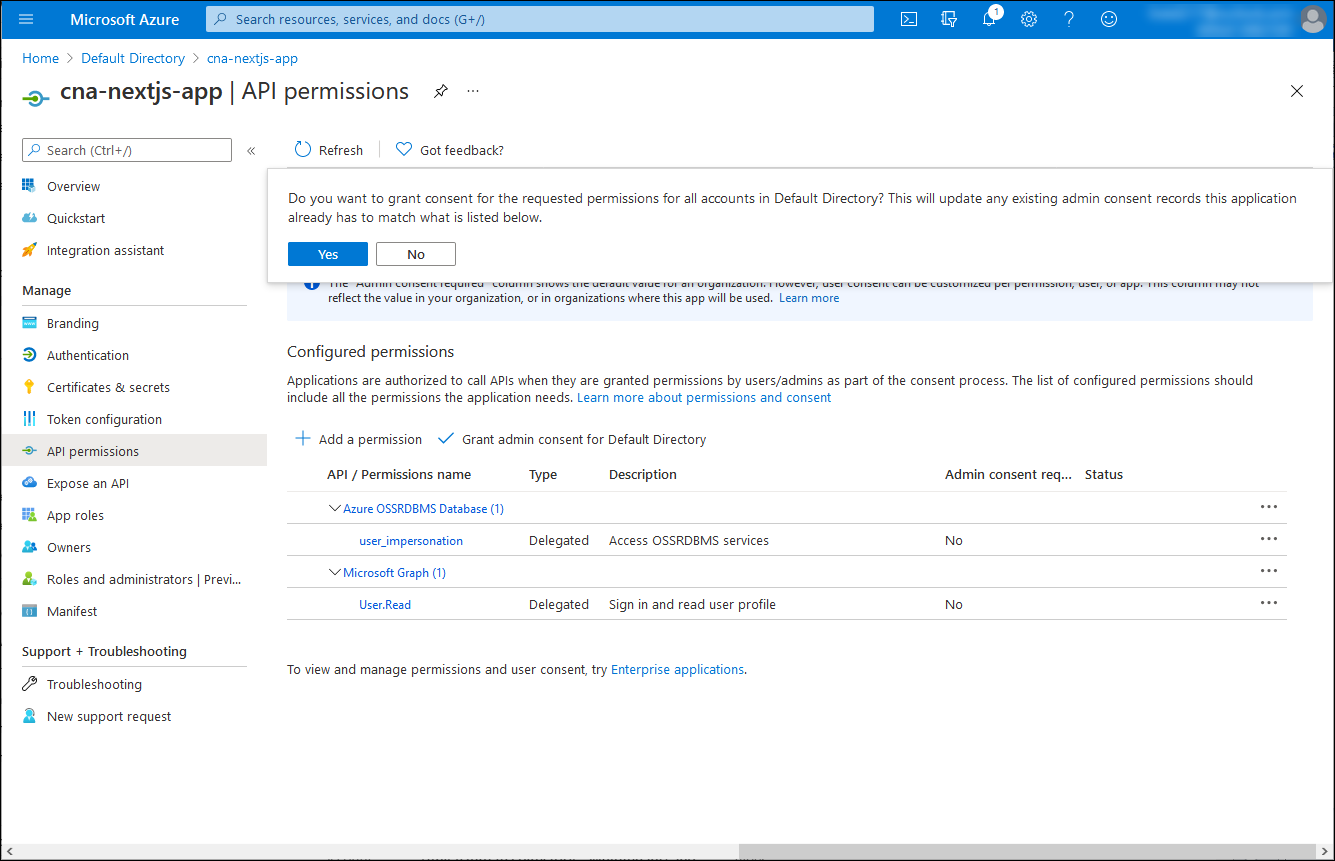The image size is (1335, 861).
Task: Click the Type column header
Action: pos(543,474)
